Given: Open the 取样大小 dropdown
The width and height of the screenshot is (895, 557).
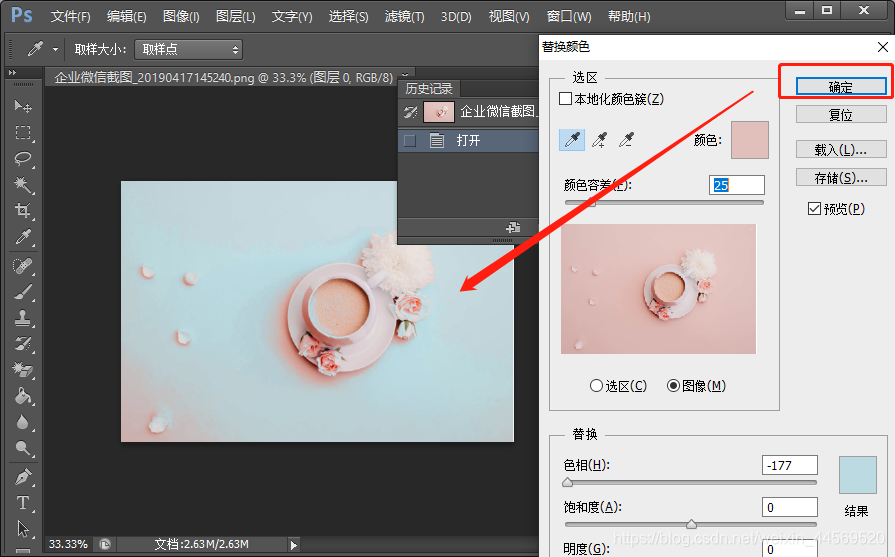Looking at the screenshot, I should [x=188, y=50].
